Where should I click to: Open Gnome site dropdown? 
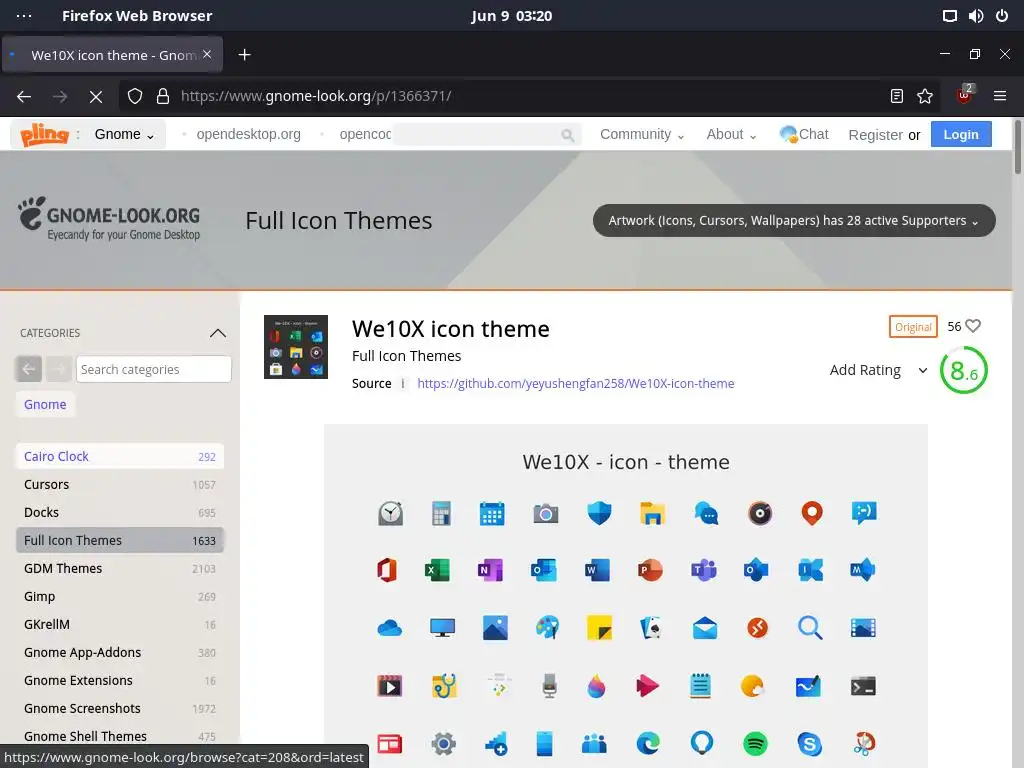pos(124,135)
